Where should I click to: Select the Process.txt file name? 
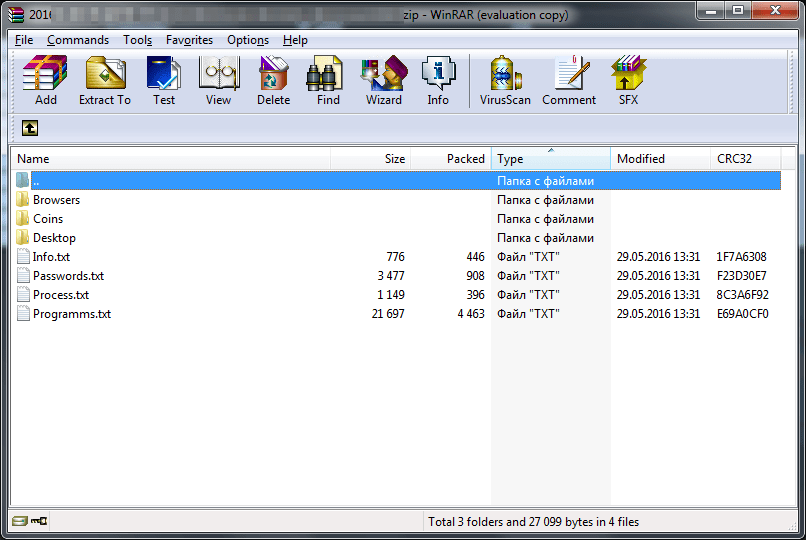(61, 295)
